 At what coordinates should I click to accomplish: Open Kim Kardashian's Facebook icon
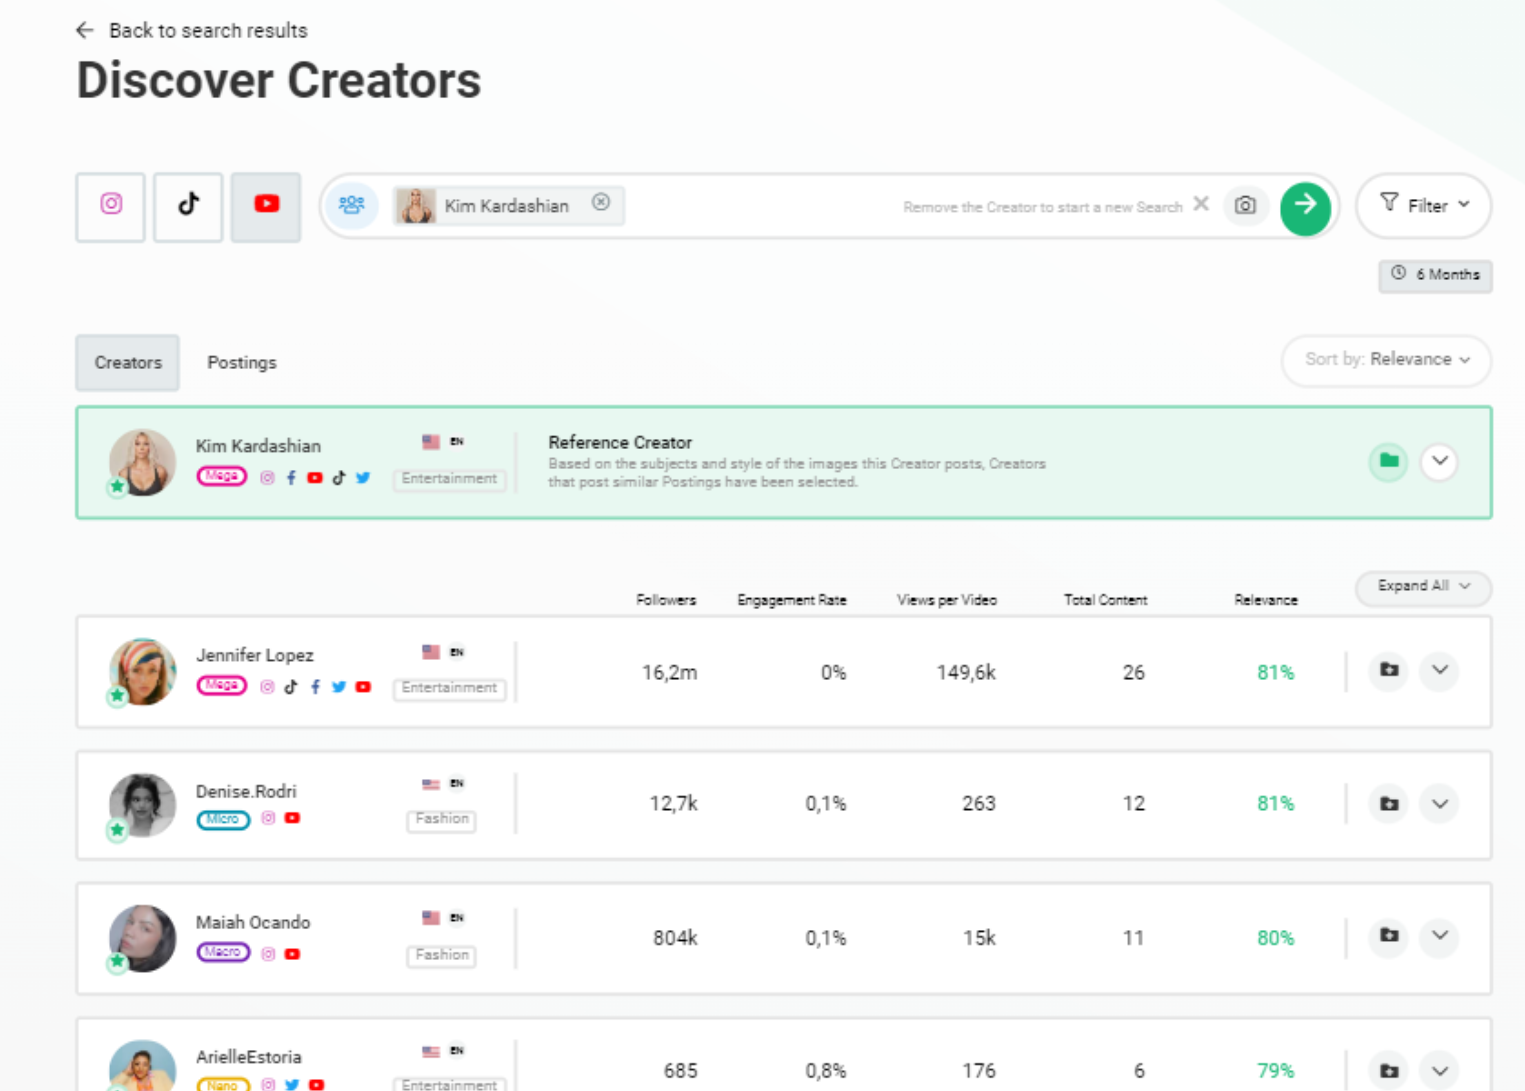(291, 478)
